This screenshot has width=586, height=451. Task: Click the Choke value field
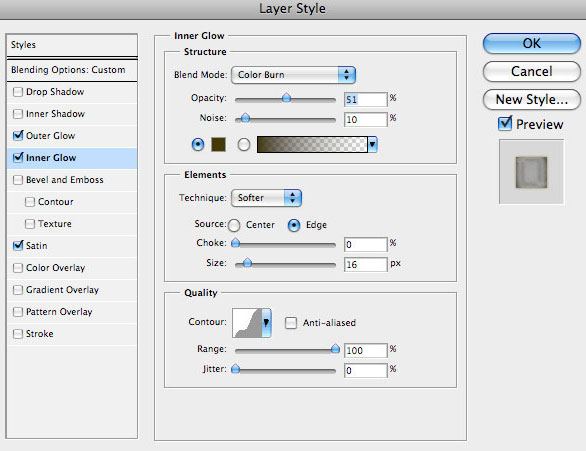click(x=365, y=245)
